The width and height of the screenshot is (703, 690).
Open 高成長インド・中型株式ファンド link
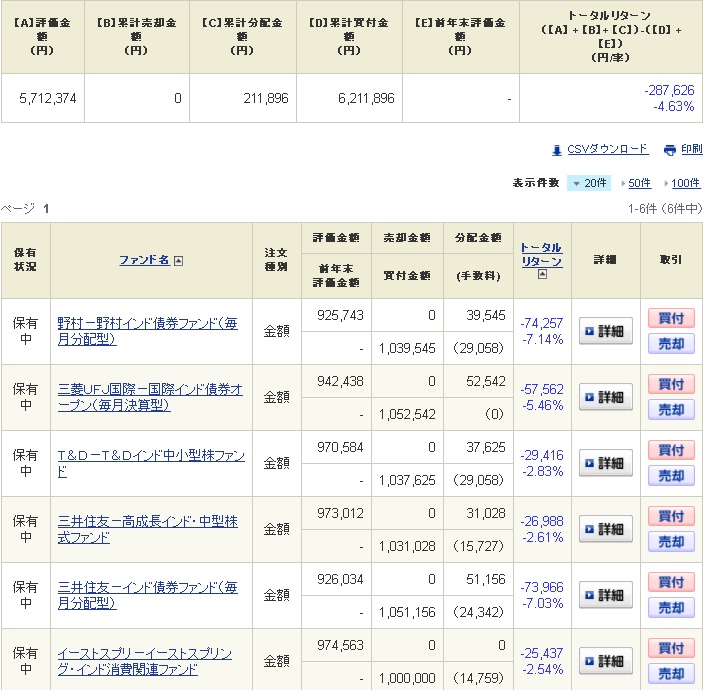(x=147, y=529)
